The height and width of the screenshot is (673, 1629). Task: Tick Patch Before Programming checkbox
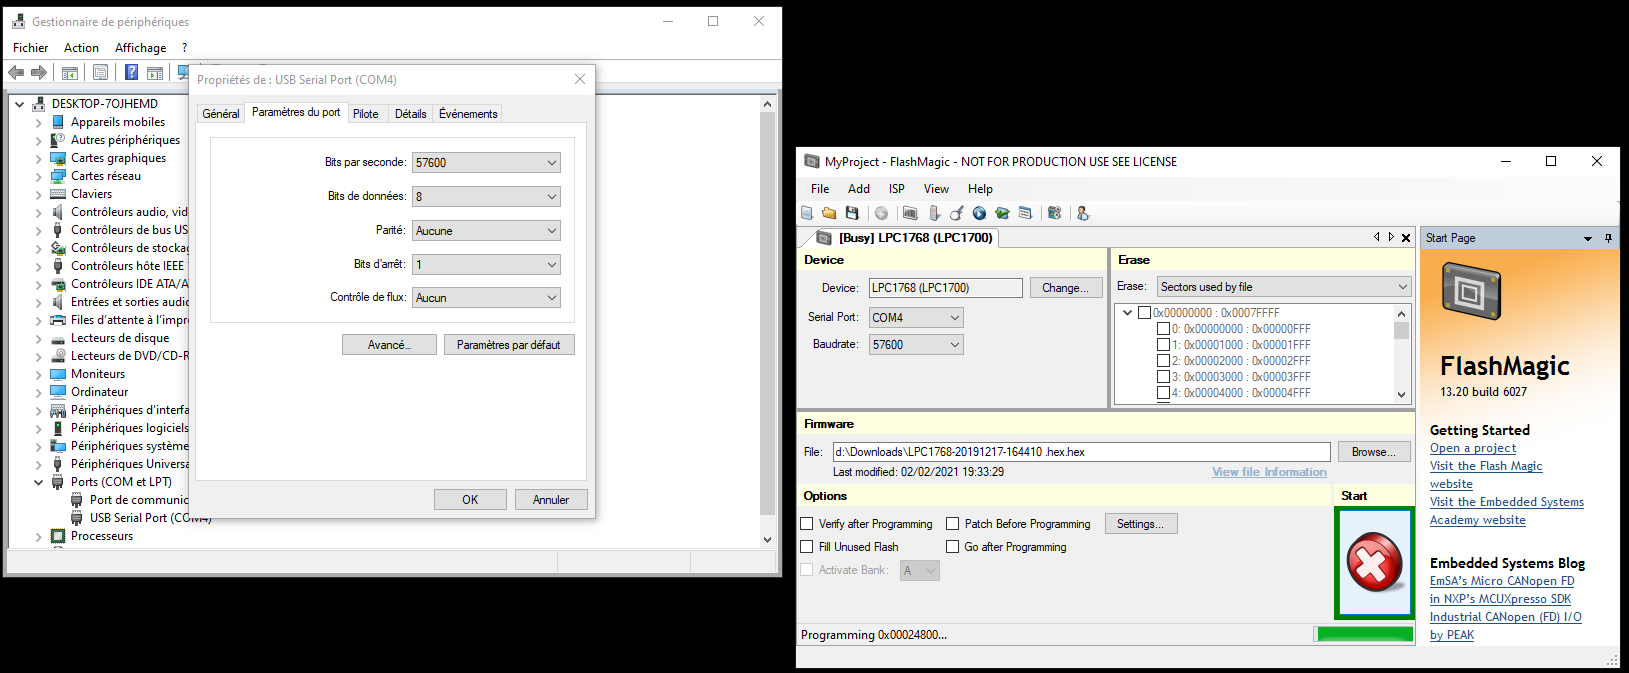click(x=953, y=524)
